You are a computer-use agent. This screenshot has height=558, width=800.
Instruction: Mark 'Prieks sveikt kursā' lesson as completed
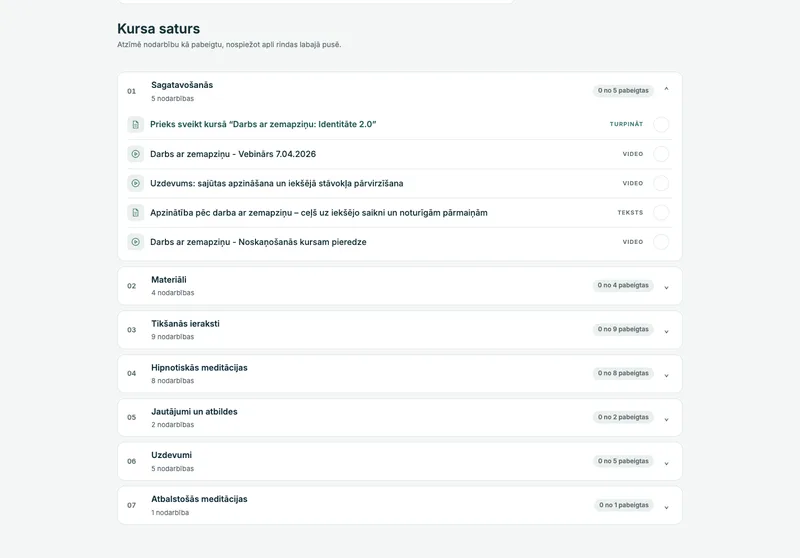point(661,124)
